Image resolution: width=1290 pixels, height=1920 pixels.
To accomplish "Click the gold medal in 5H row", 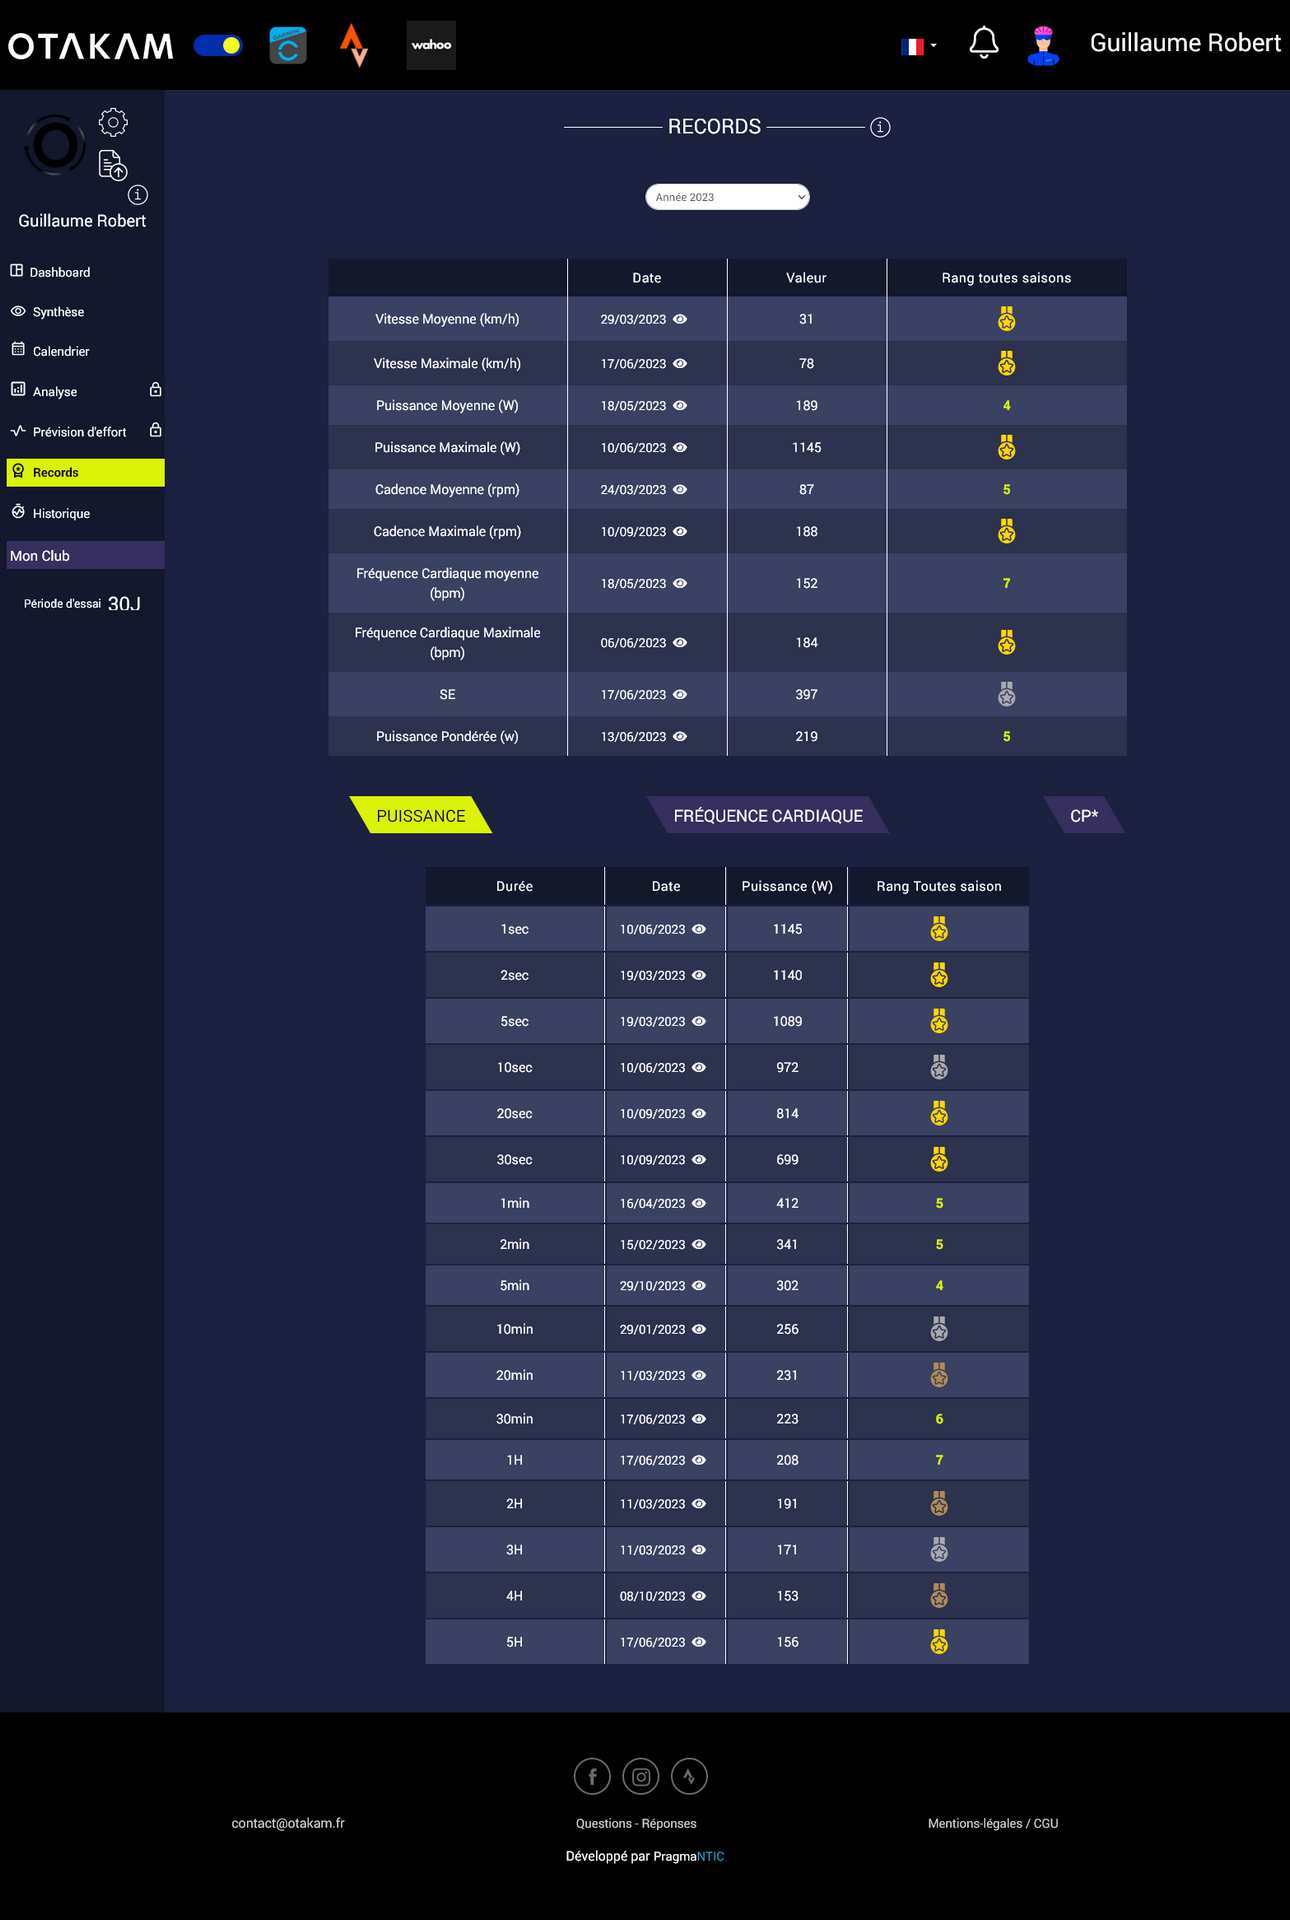I will pos(939,1642).
